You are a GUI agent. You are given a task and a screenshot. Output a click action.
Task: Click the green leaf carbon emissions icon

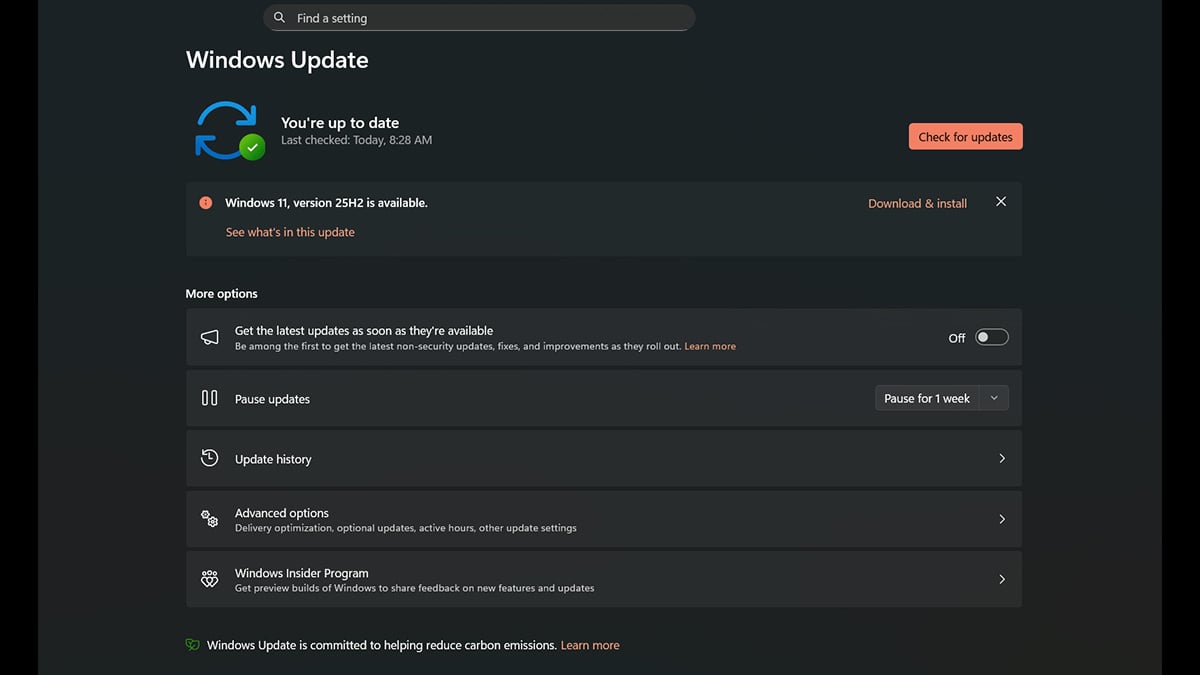click(191, 644)
